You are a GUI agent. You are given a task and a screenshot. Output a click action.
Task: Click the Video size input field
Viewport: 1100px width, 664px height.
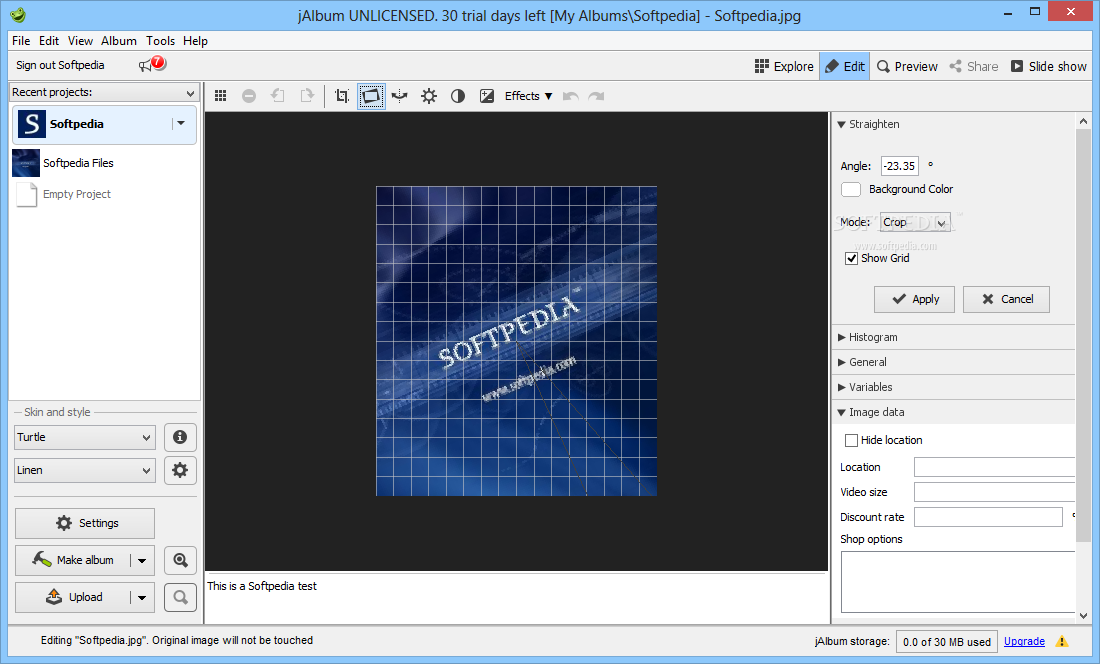pyautogui.click(x=994, y=492)
